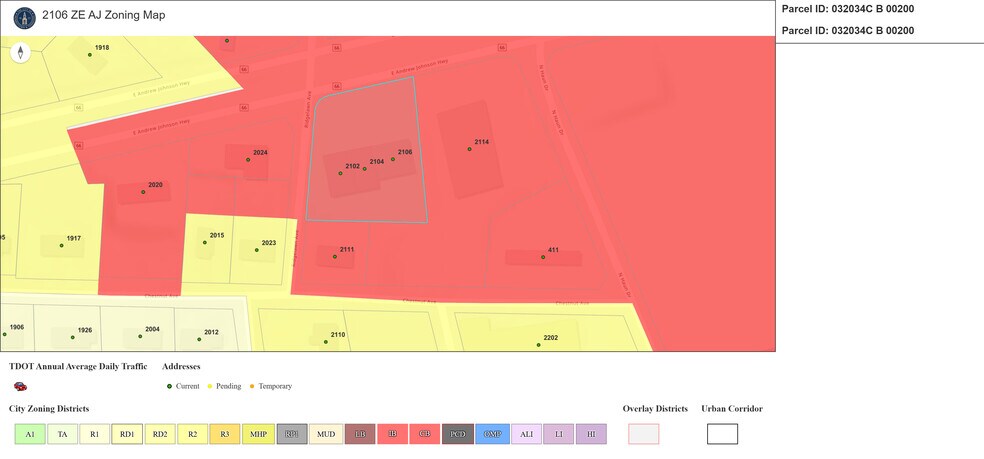Click the yellow Pending address dot in legend
Image resolution: width=984 pixels, height=459 pixels.
(x=210, y=386)
